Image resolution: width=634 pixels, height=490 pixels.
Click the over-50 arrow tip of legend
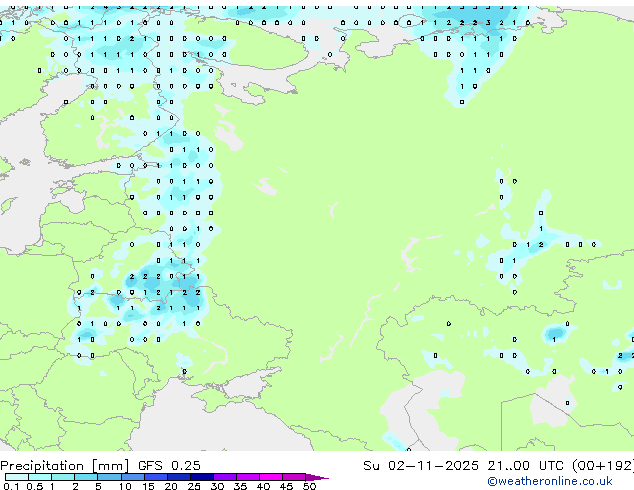pos(317,478)
